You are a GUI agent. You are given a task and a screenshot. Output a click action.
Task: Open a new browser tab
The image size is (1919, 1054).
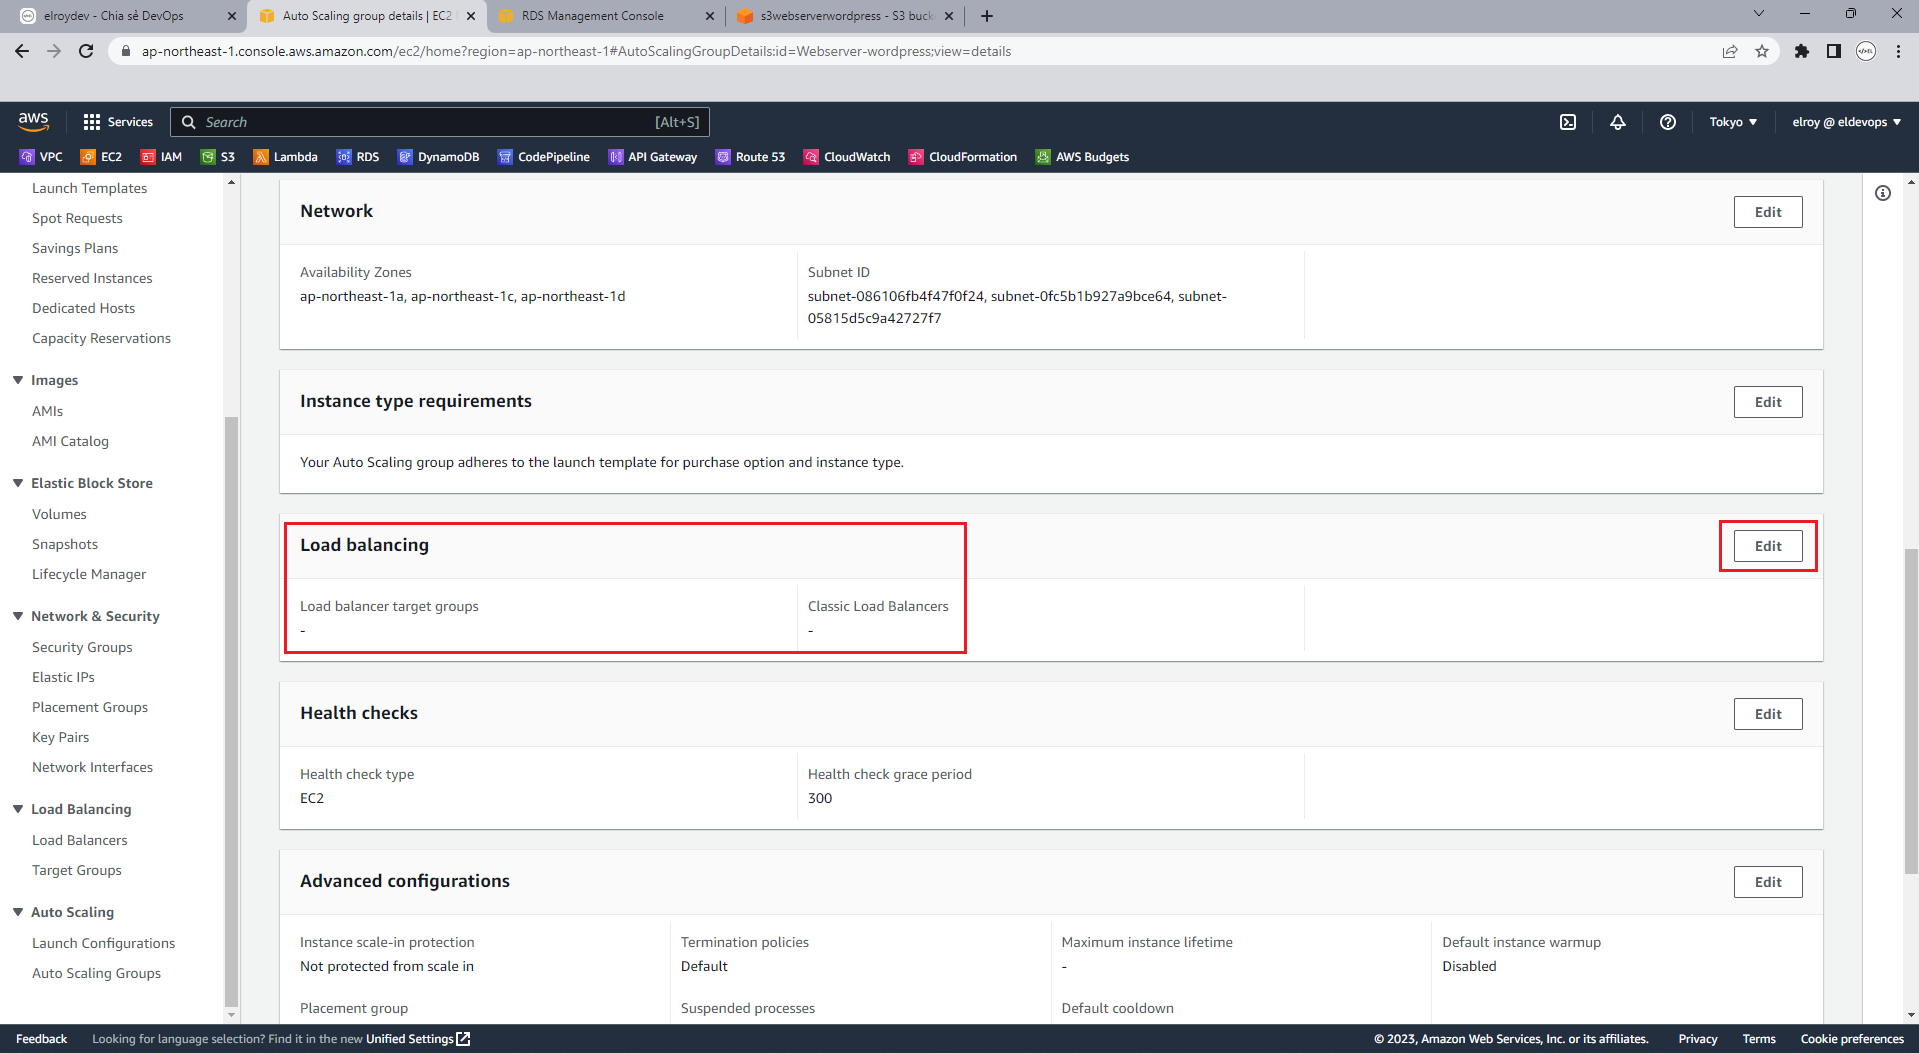pos(987,16)
